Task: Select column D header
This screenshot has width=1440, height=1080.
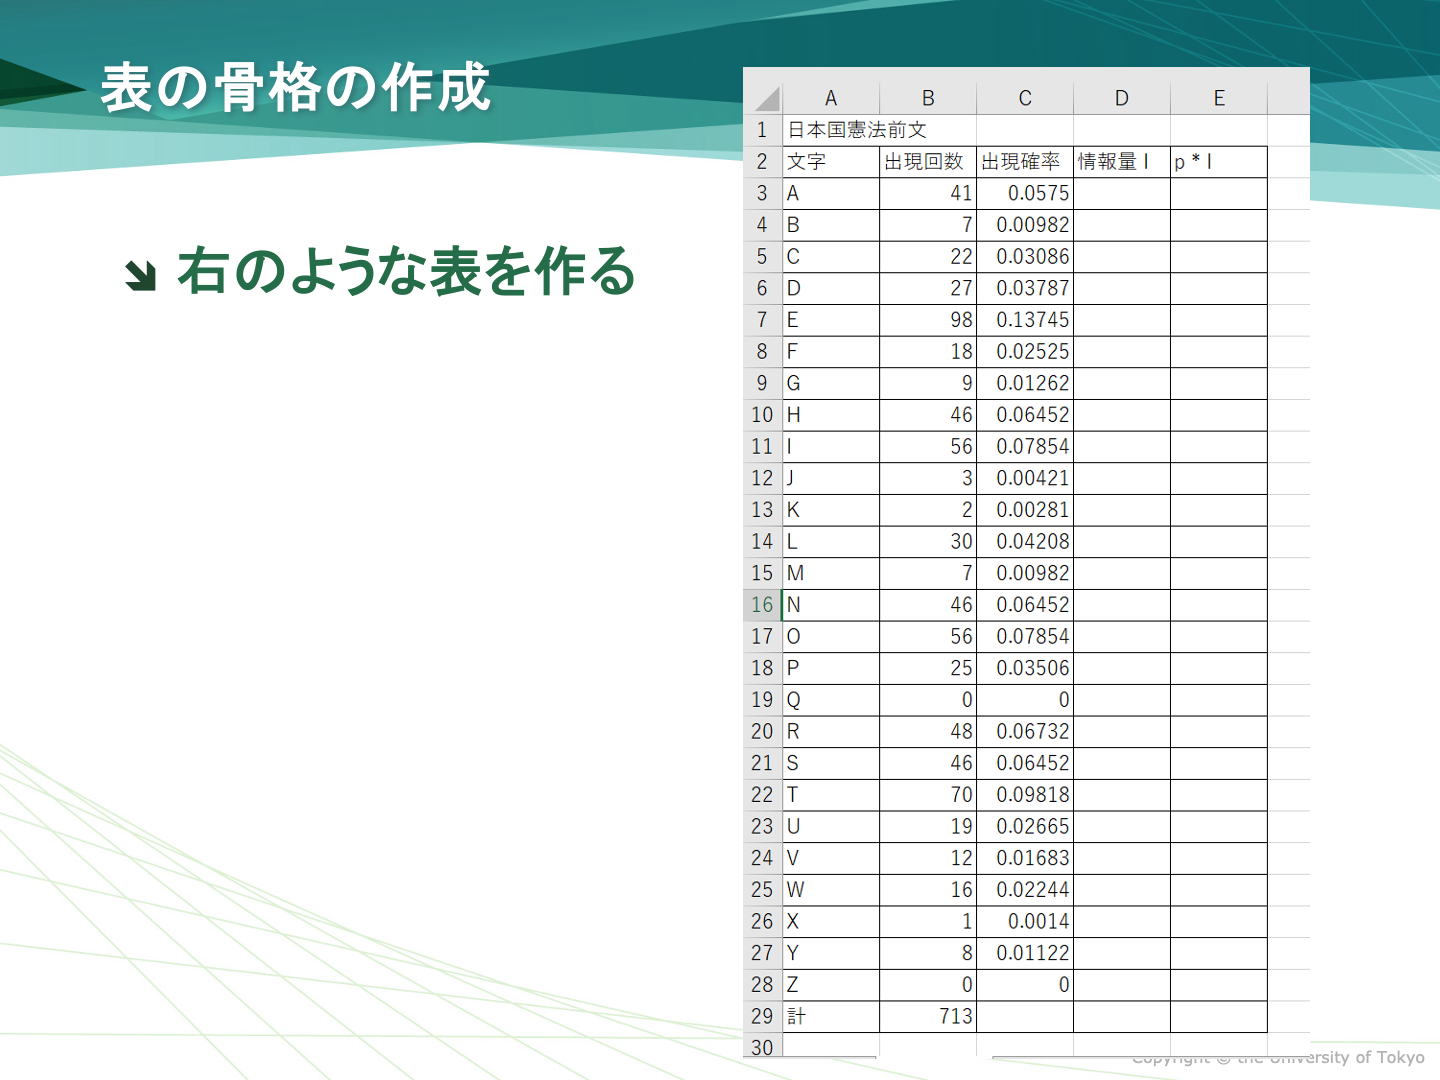Action: click(1122, 98)
